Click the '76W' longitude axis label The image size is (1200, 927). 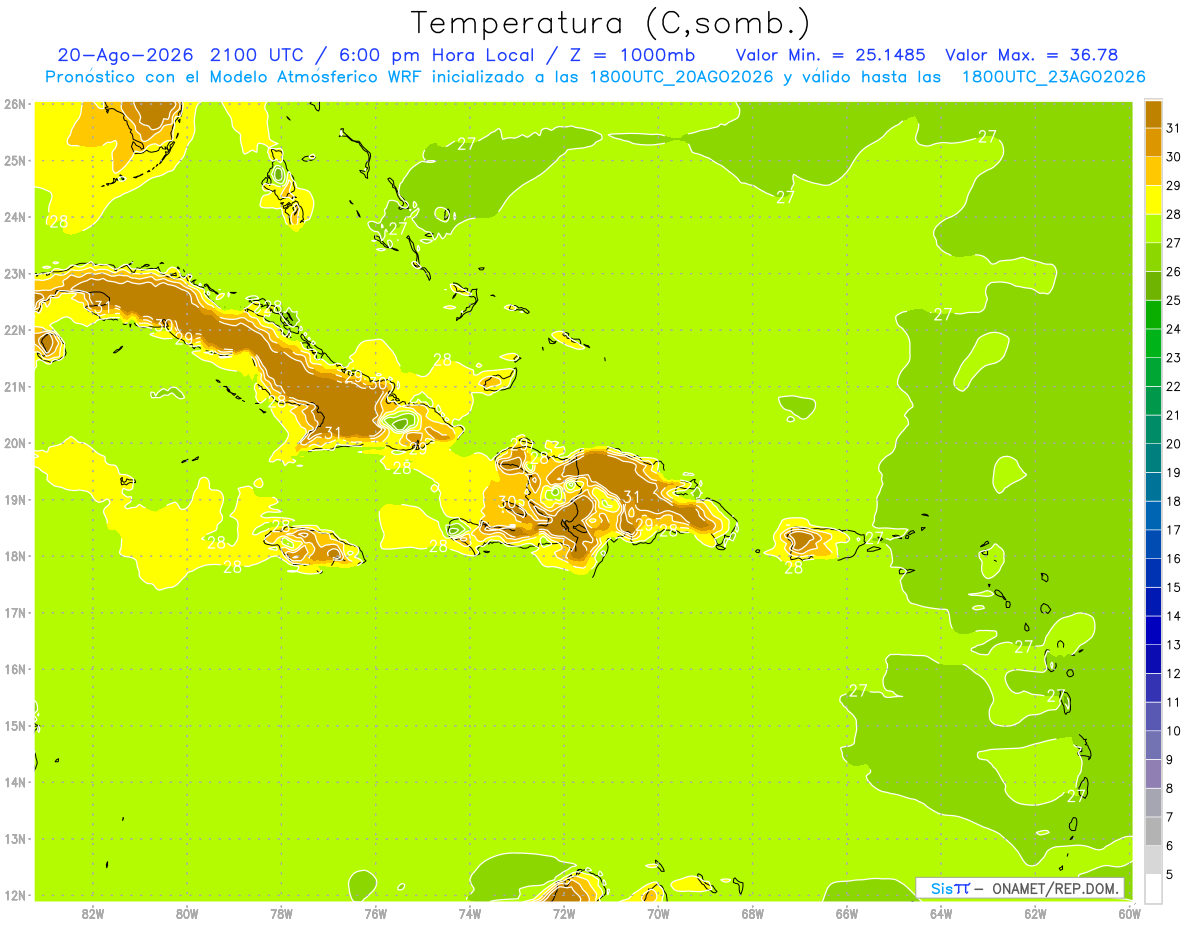tap(375, 913)
